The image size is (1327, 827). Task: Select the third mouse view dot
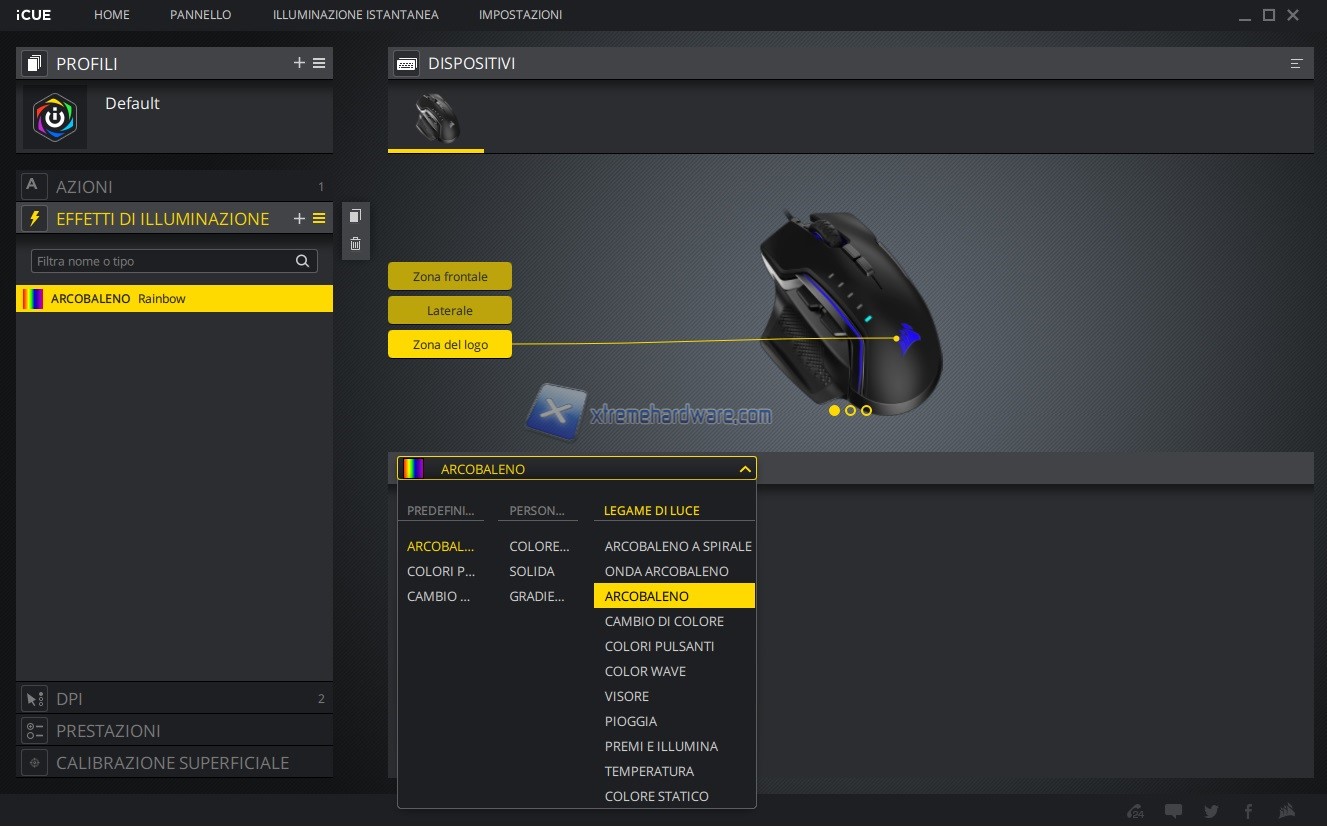click(x=866, y=410)
